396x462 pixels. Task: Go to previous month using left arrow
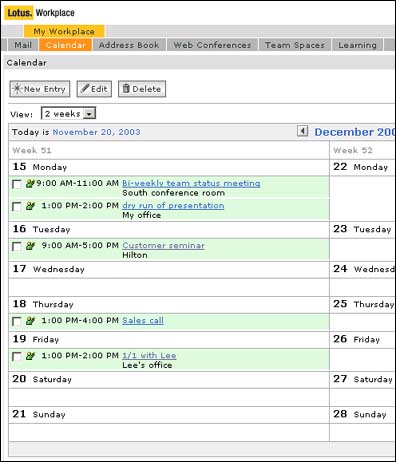(302, 131)
